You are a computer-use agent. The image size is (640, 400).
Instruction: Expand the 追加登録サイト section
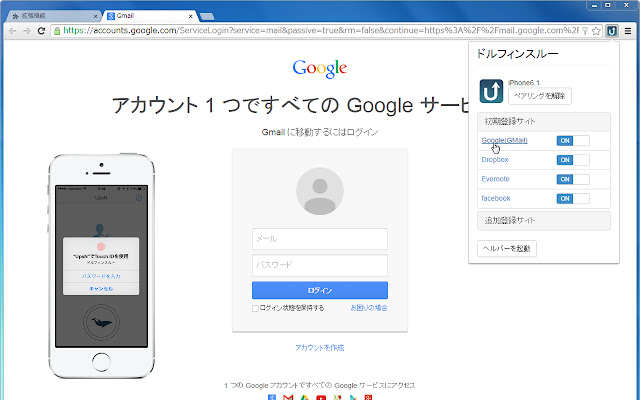(544, 220)
